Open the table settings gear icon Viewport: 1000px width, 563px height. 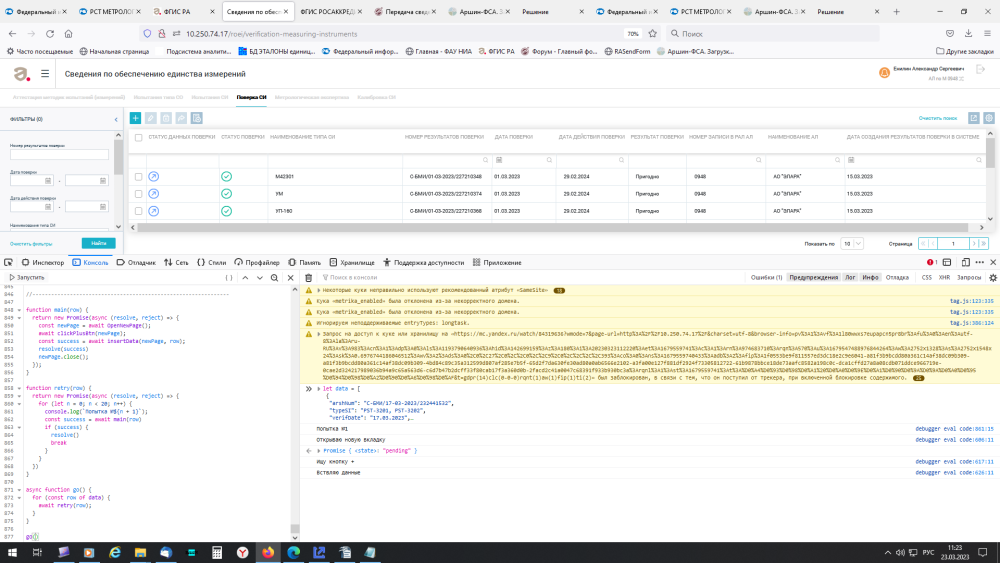(x=989, y=118)
